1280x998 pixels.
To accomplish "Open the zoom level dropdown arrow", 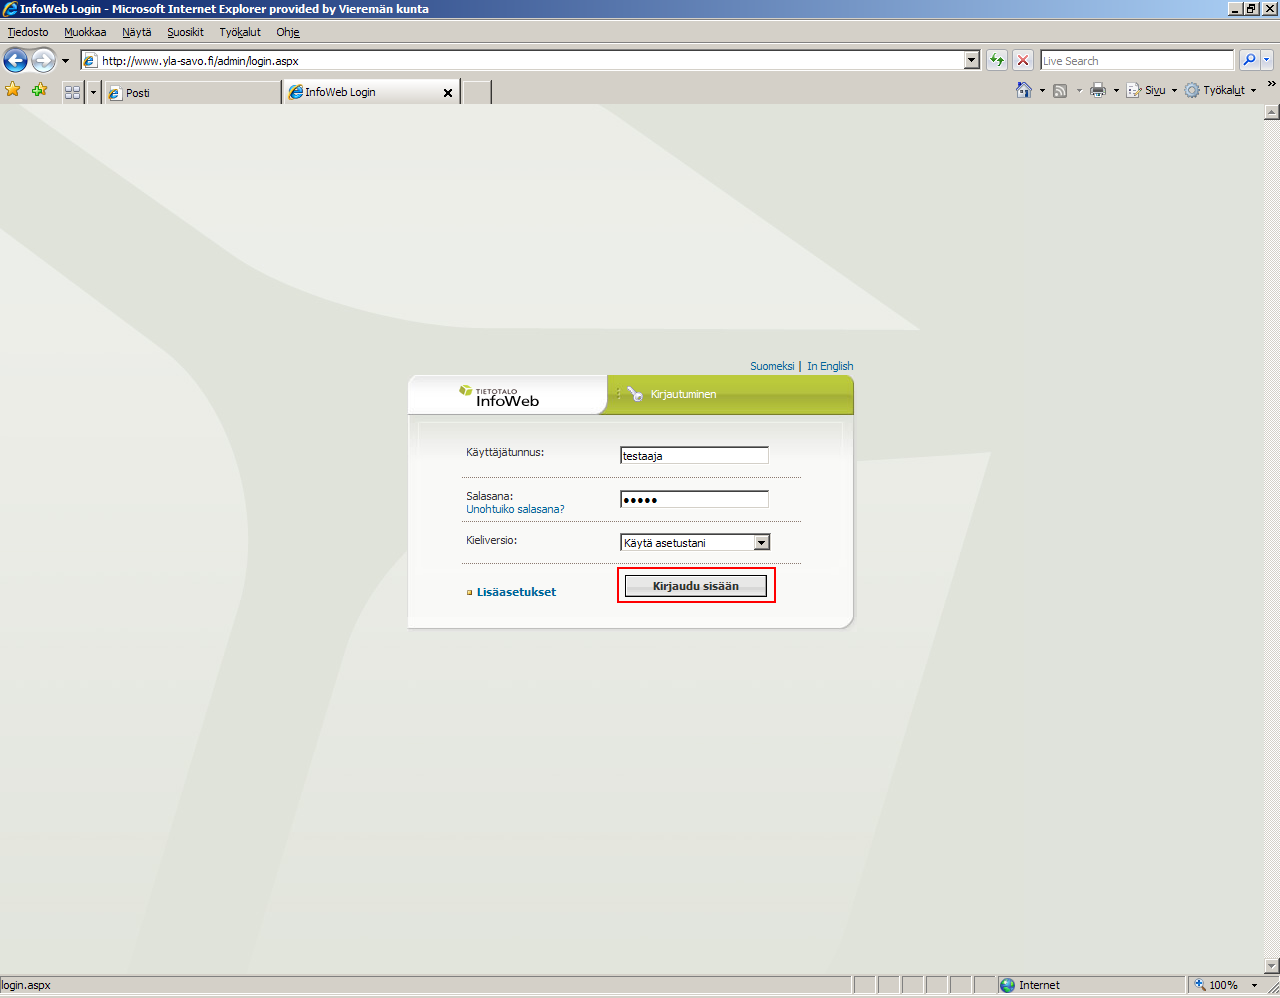I will [1254, 985].
